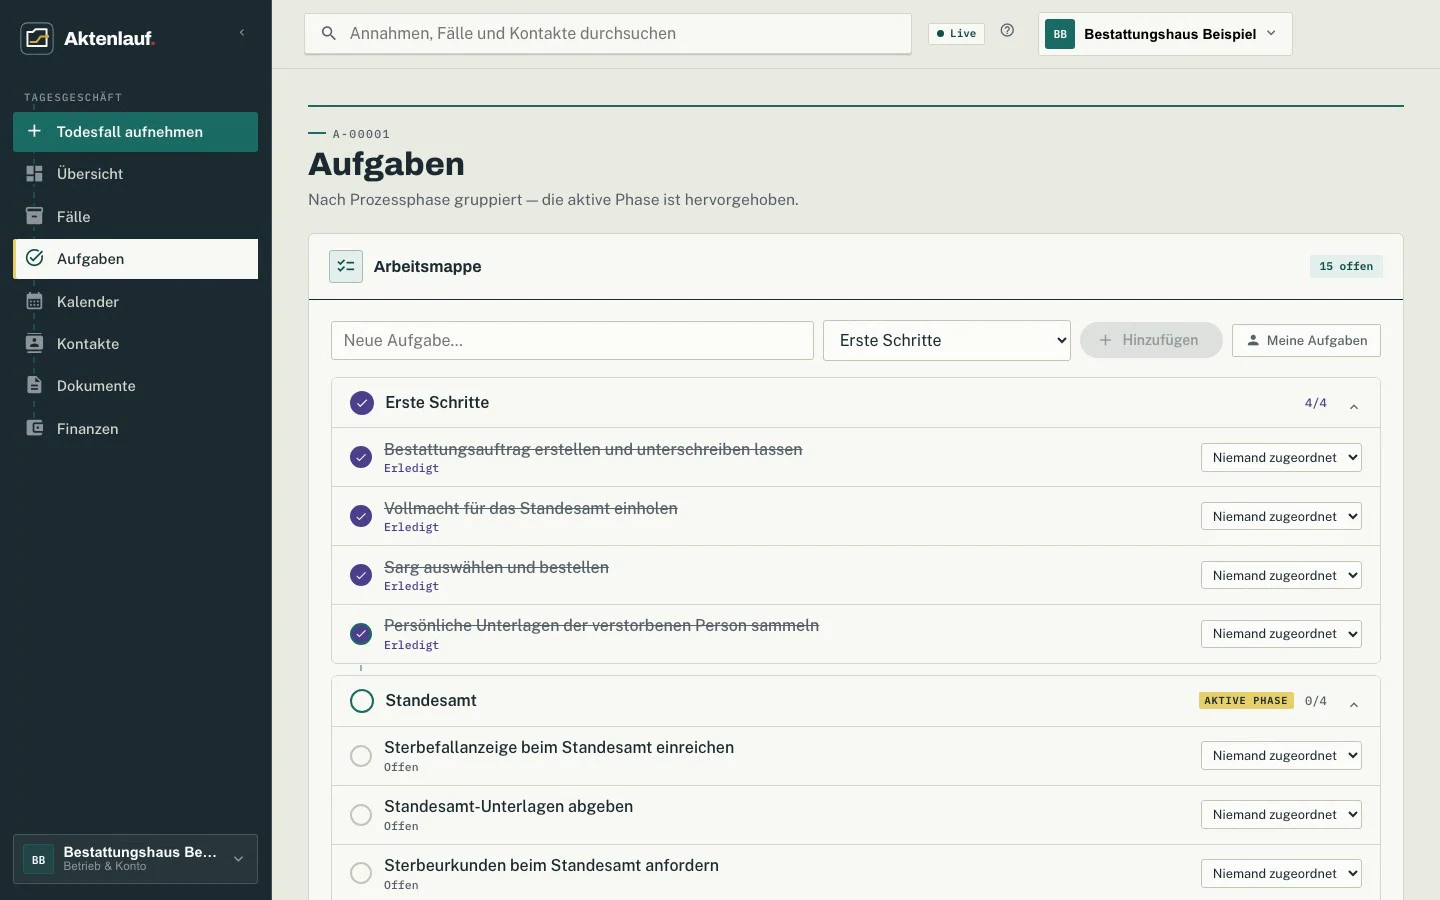This screenshot has width=1440, height=900.
Task: Open assignee dropdown for Persönliche Unterlagen task
Action: [1281, 633]
